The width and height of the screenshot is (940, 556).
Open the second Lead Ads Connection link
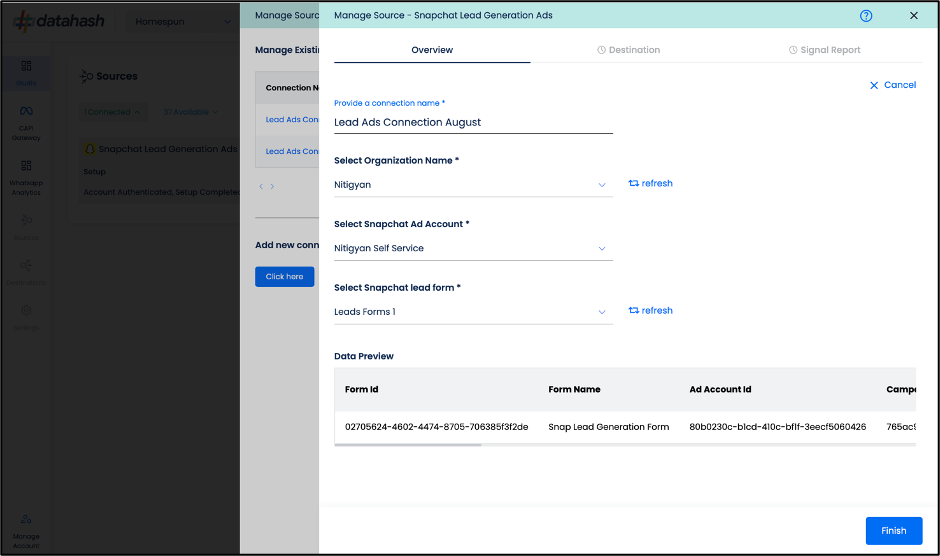point(292,151)
